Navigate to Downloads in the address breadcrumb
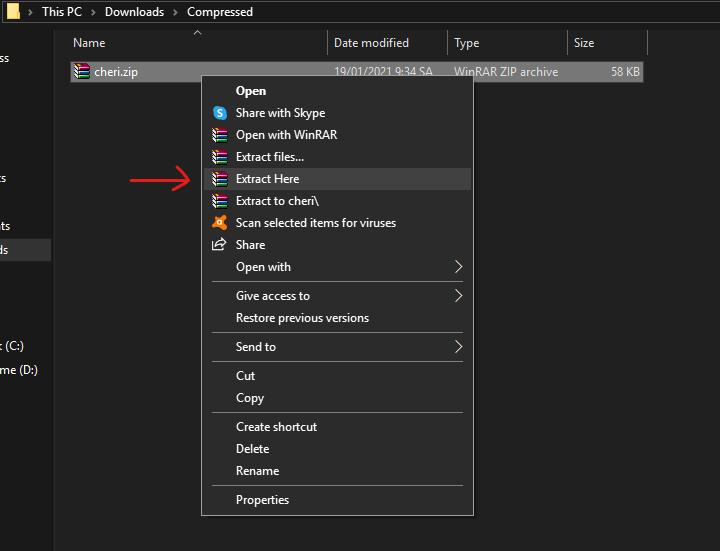The height and width of the screenshot is (551, 720). pyautogui.click(x=134, y=12)
